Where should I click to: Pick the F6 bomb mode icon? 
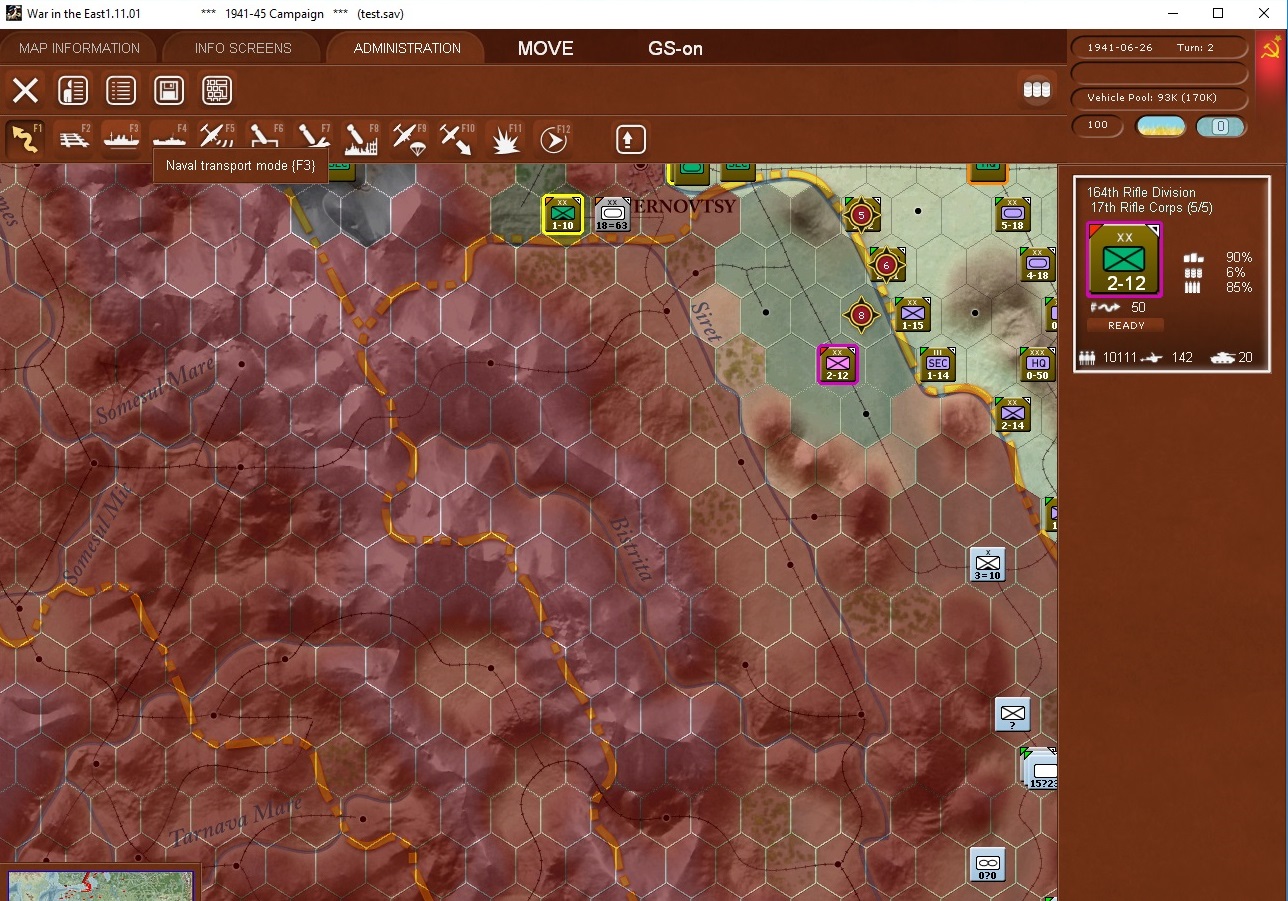(x=265, y=139)
